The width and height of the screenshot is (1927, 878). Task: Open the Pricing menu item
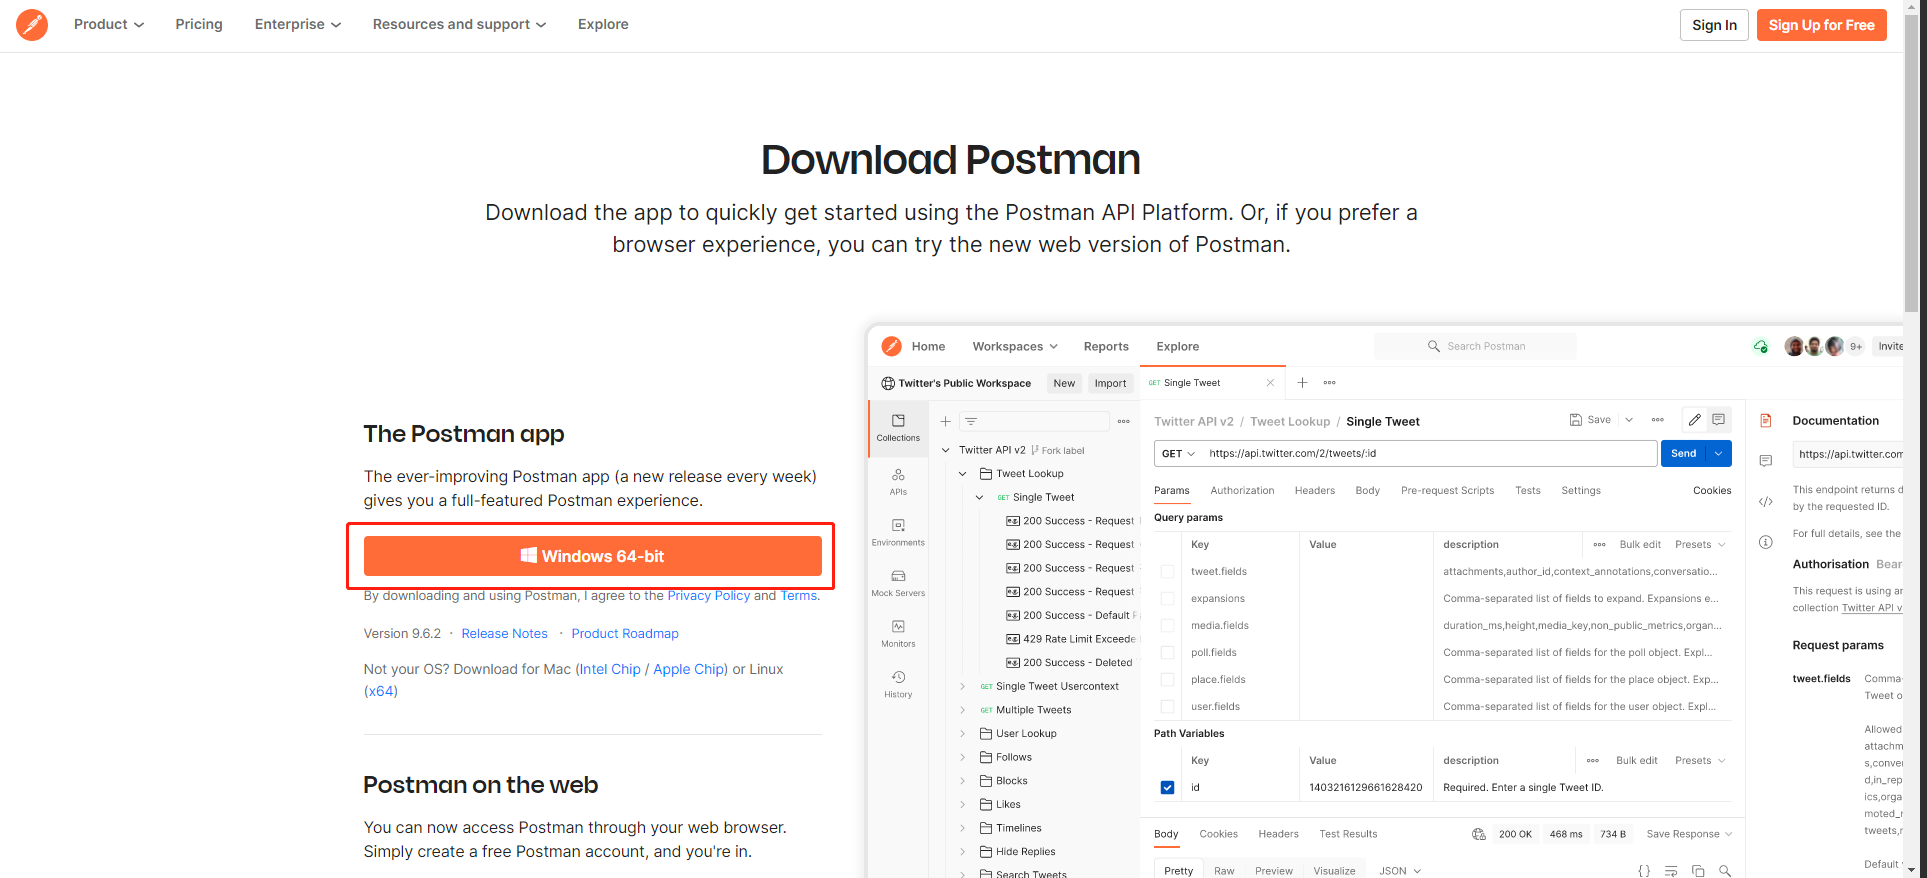point(199,24)
